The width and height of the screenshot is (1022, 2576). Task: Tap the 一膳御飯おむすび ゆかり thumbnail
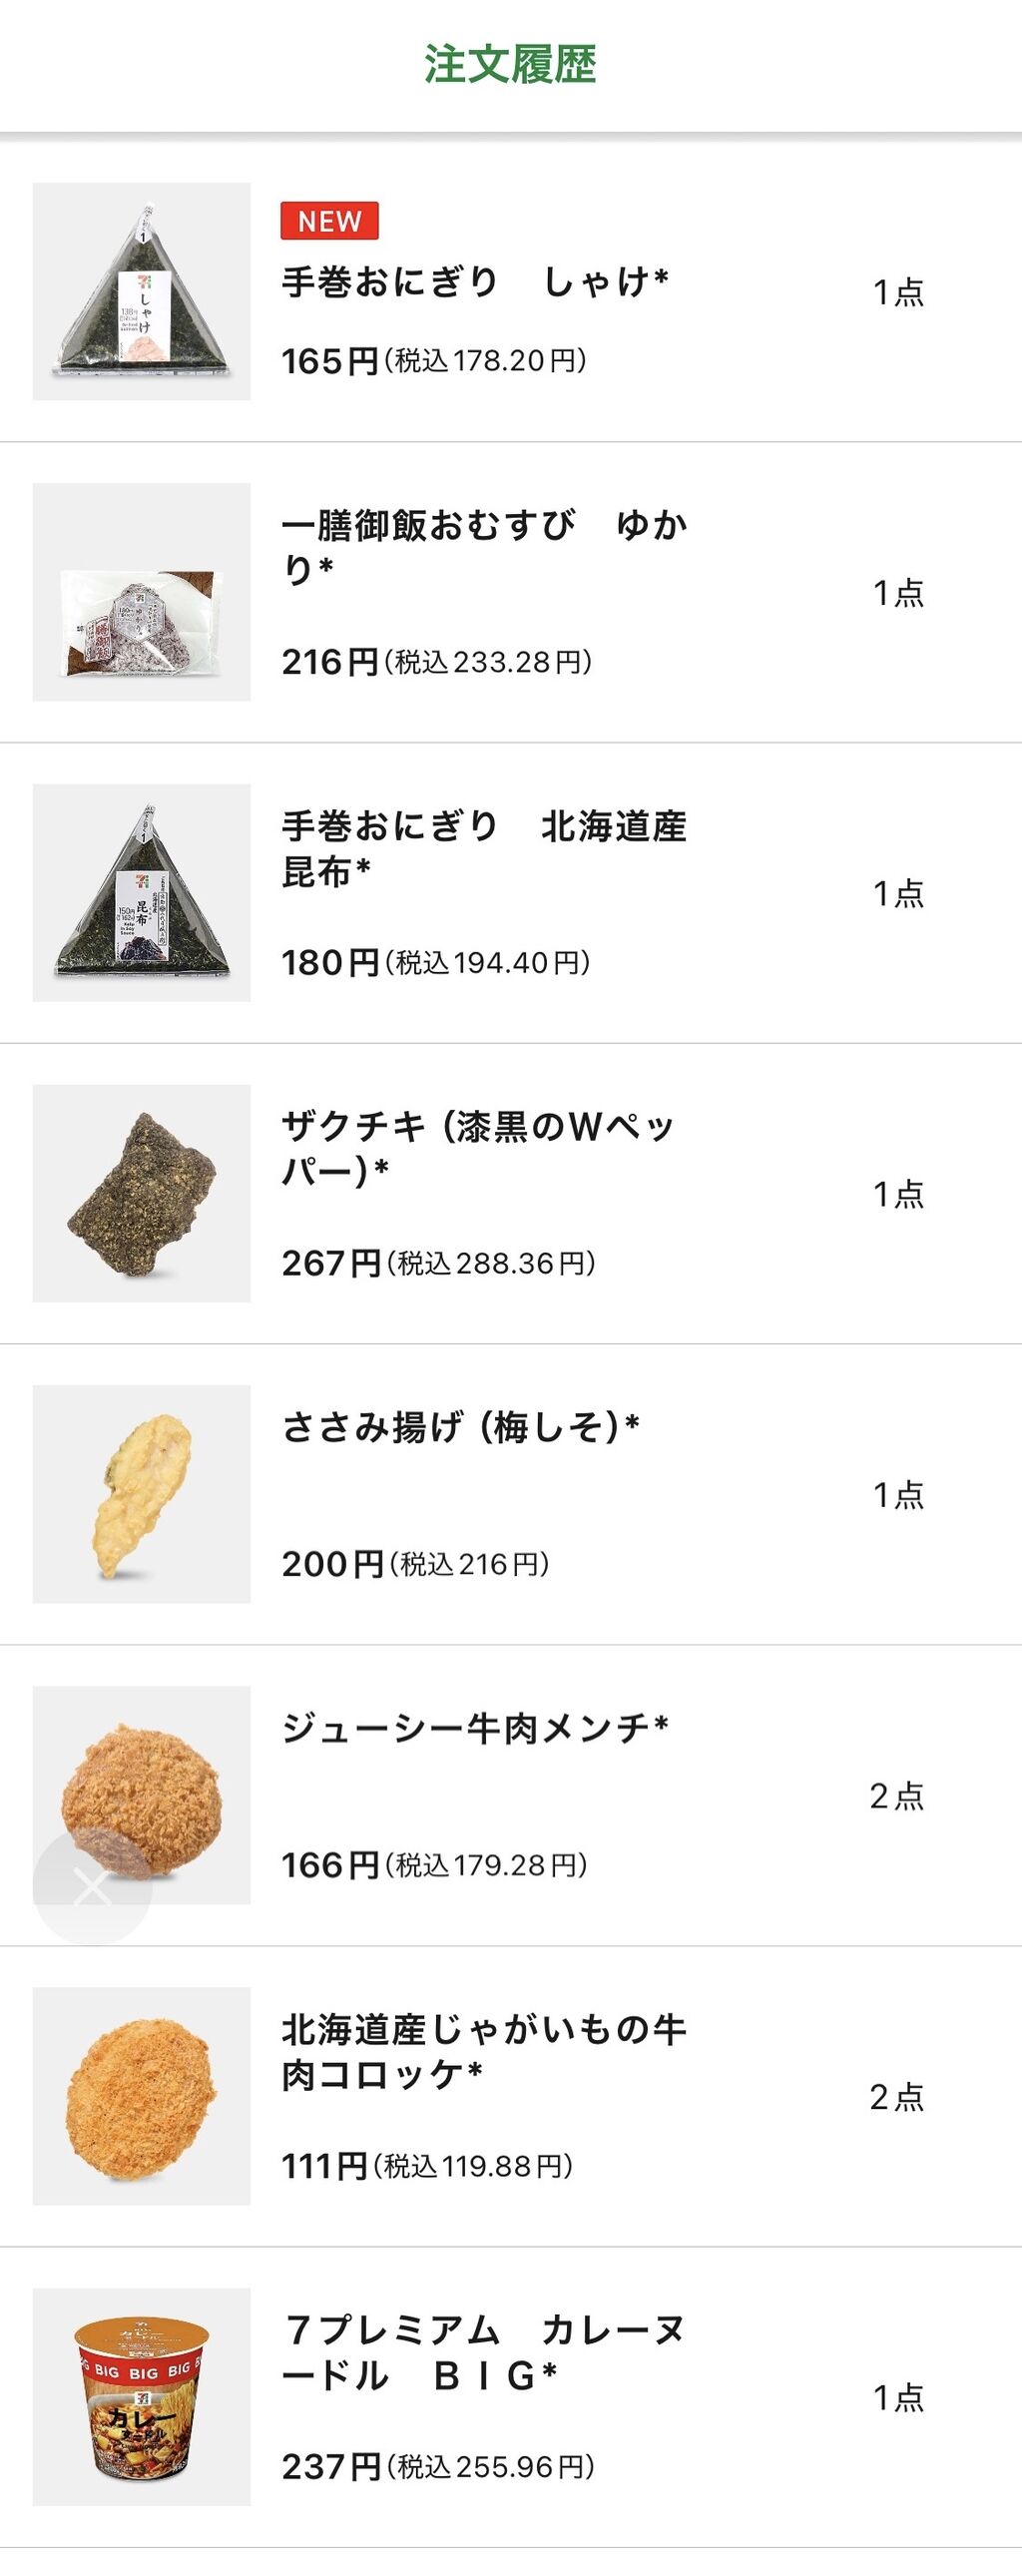[x=141, y=592]
